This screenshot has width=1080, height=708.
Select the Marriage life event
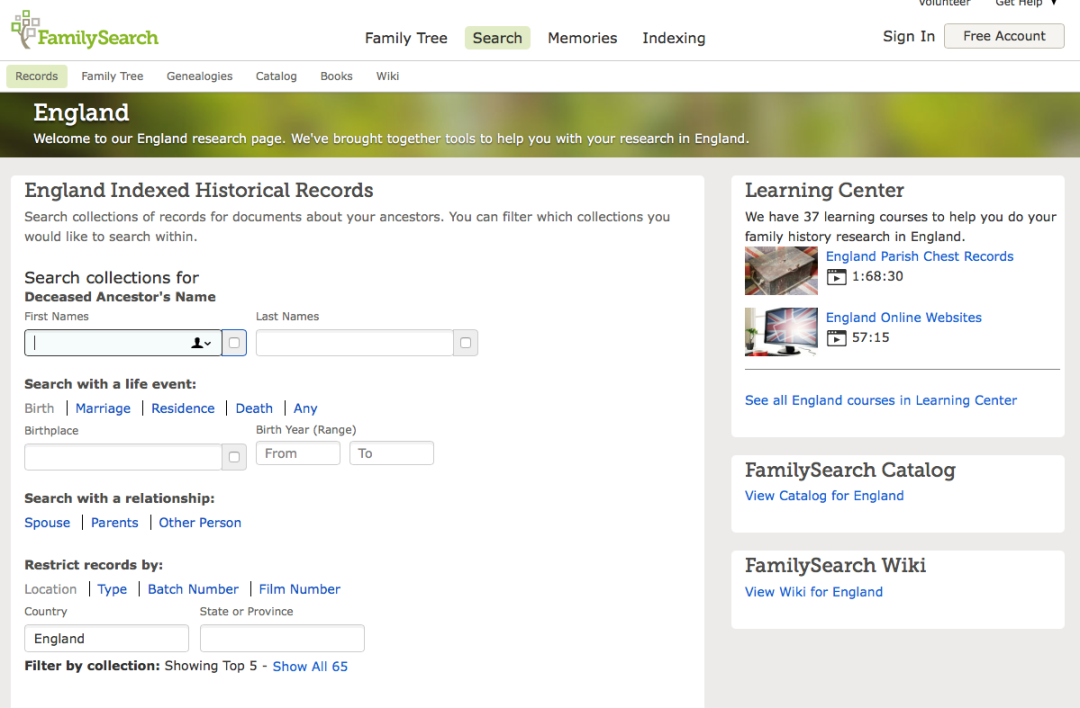click(103, 408)
